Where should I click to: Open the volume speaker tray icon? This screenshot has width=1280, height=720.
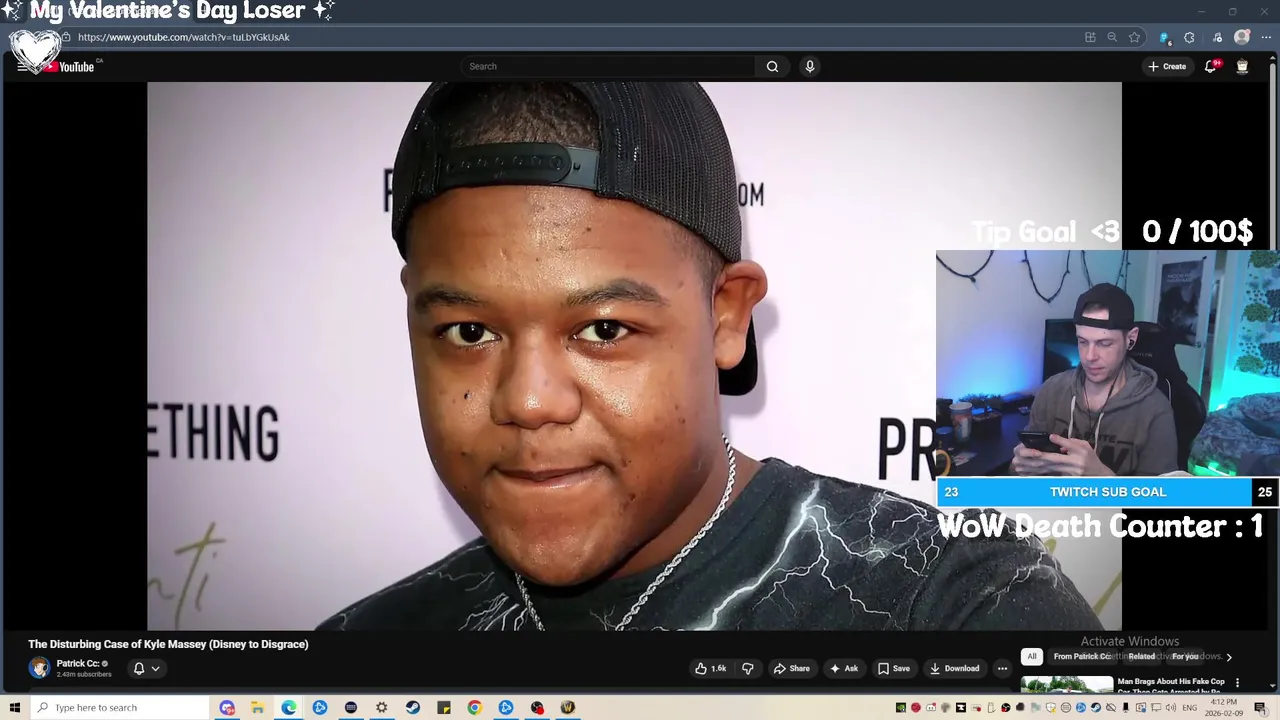click(1170, 708)
